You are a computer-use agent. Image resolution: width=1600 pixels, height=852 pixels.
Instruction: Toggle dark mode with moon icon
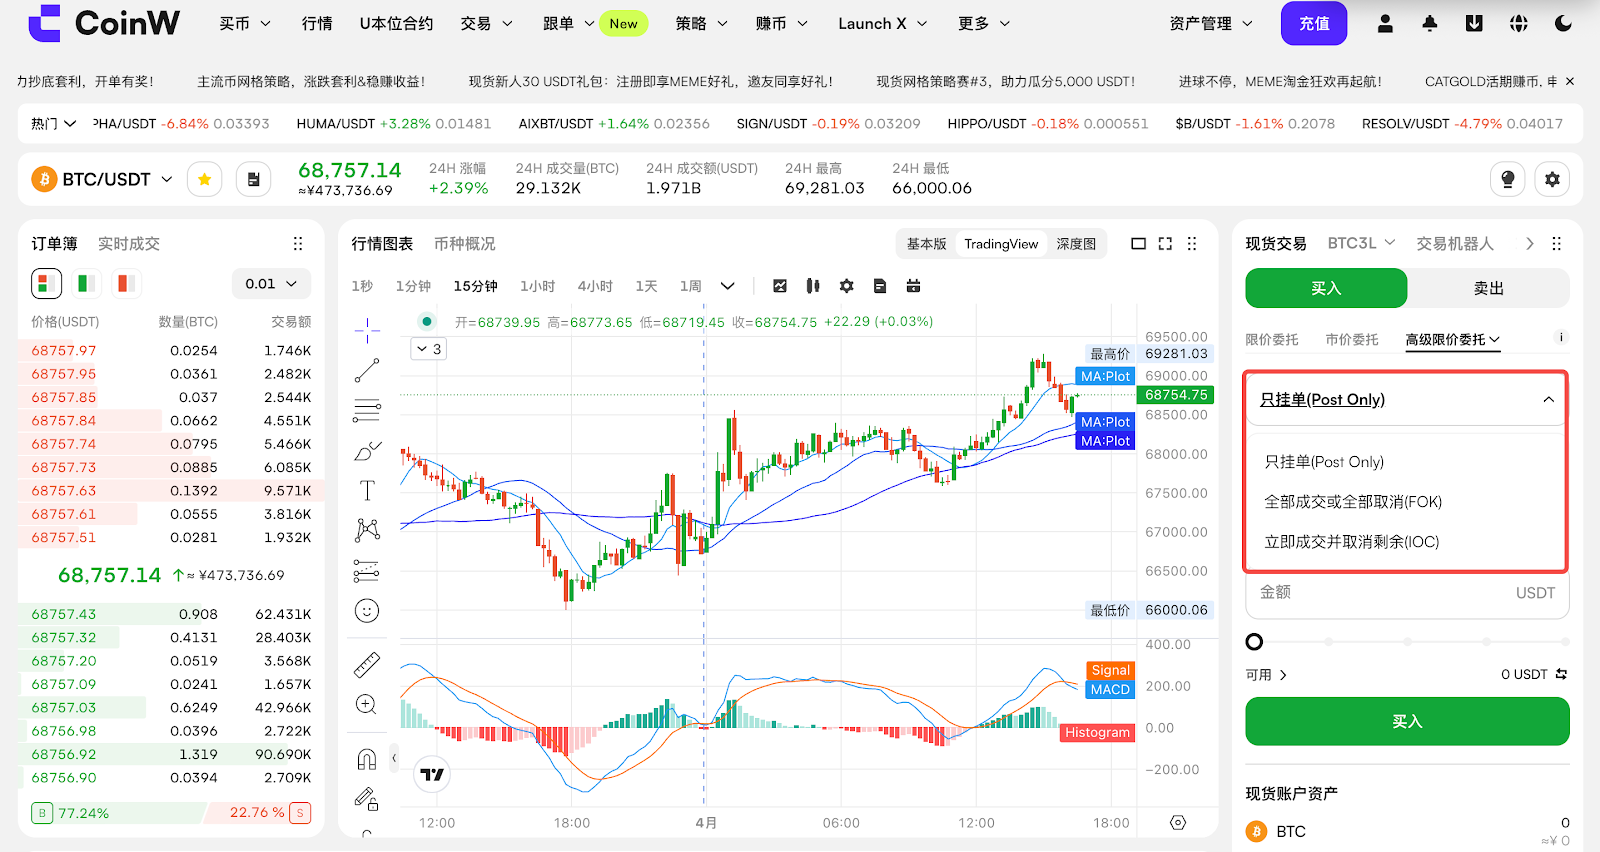[x=1564, y=24]
